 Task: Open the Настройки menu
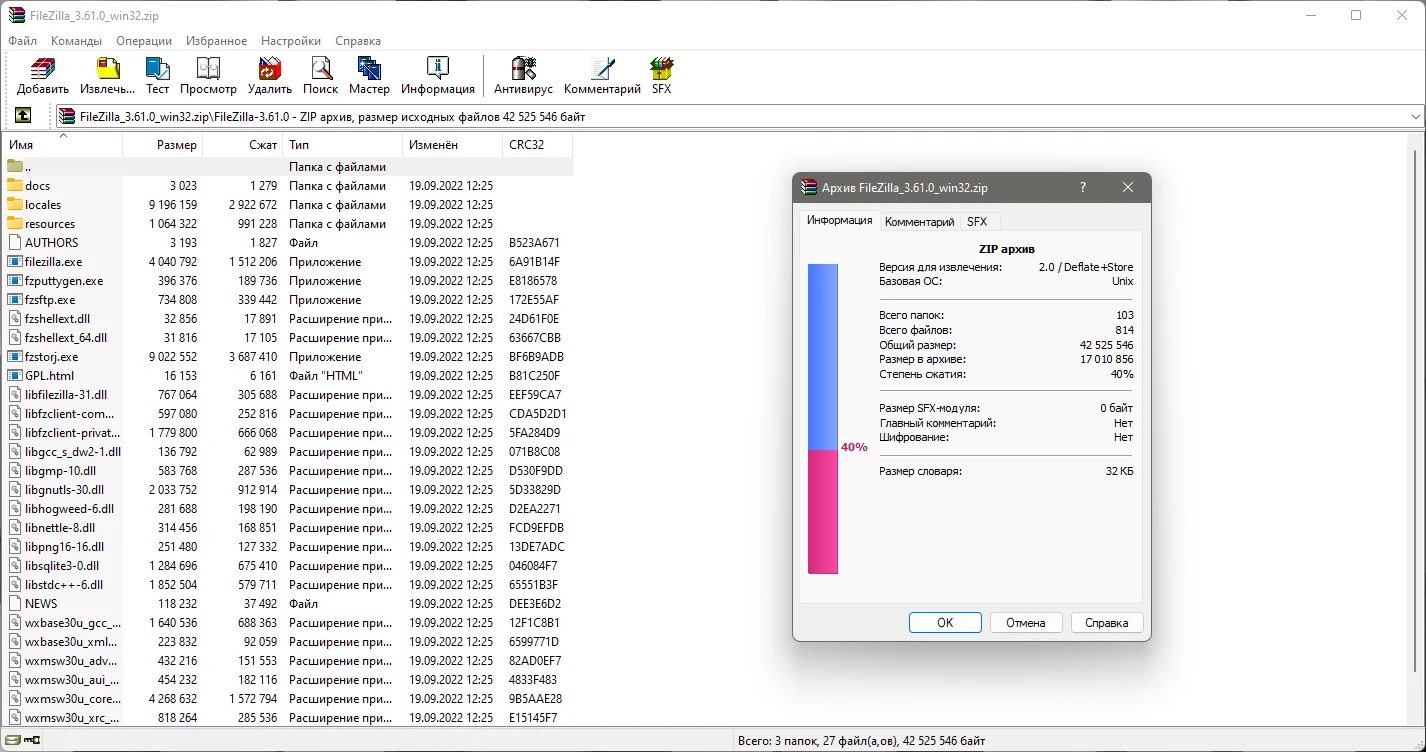[291, 41]
